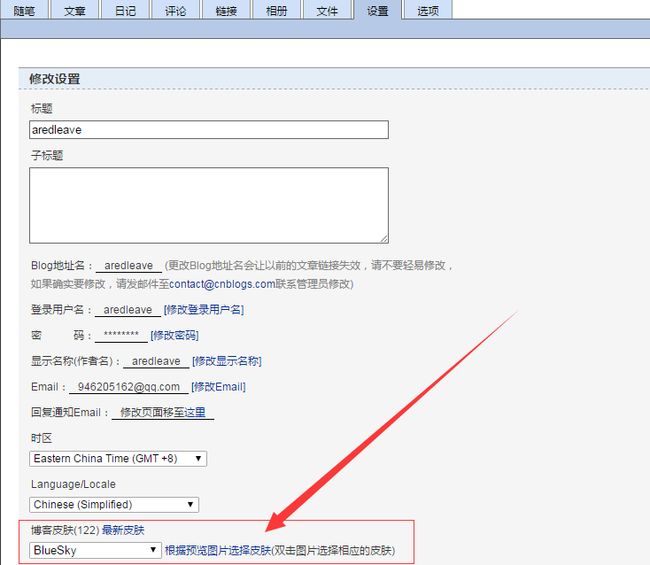Click the masked password value ********
The width and height of the screenshot is (650, 565).
pos(121,335)
